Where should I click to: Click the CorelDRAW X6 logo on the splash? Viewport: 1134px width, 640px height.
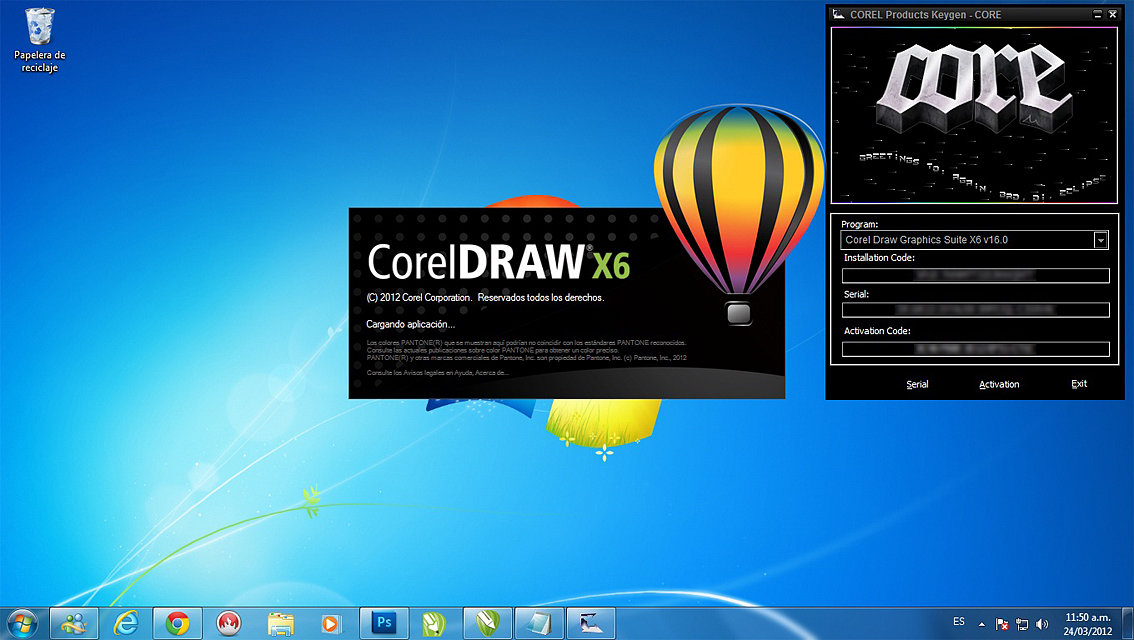click(498, 261)
